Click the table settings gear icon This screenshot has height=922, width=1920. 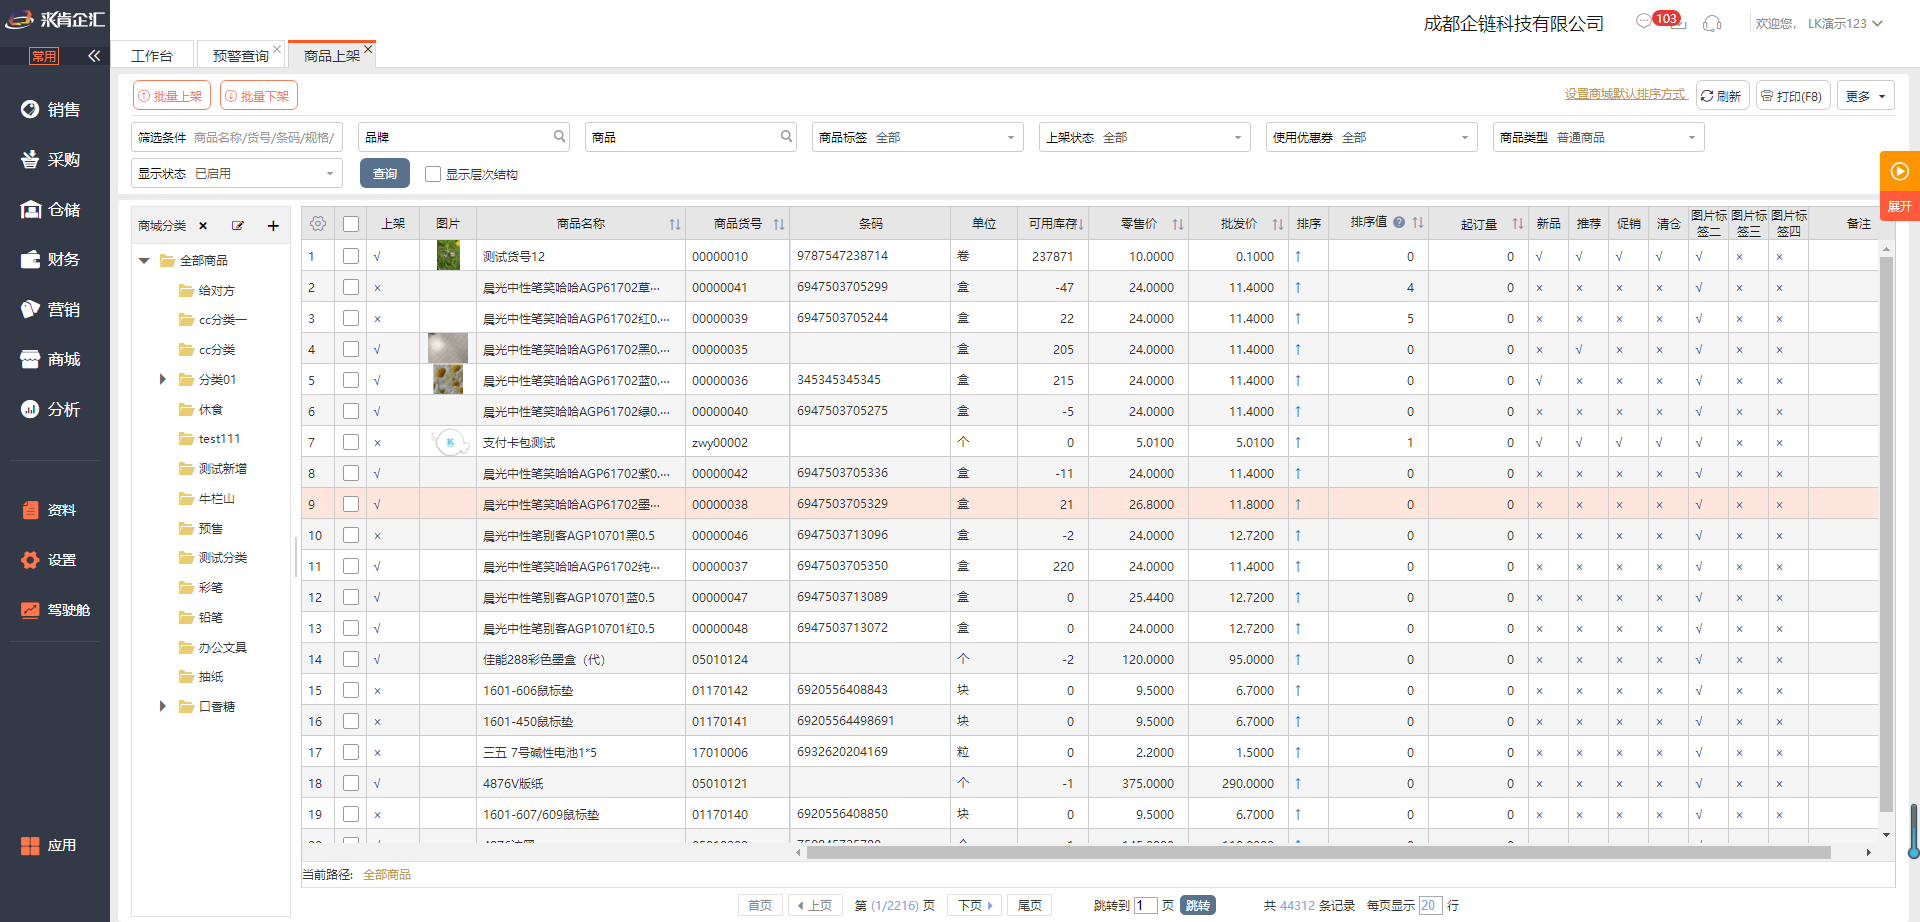pyautogui.click(x=318, y=224)
